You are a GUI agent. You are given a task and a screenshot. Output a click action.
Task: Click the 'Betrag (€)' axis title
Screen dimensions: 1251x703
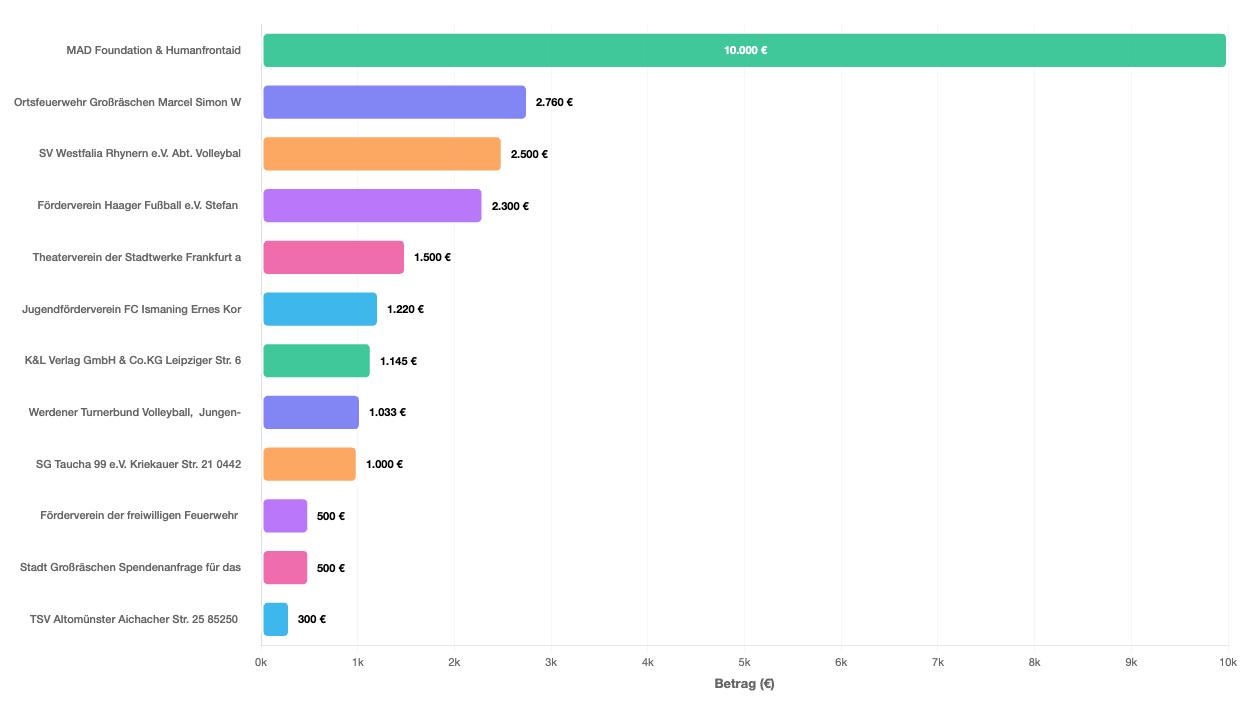(x=744, y=684)
